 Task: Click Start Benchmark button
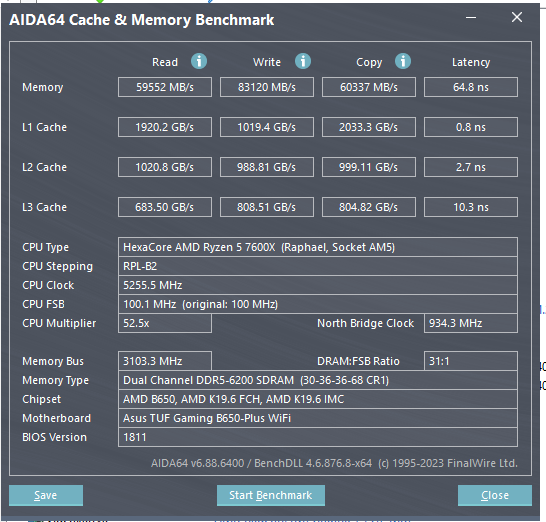pyautogui.click(x=271, y=495)
